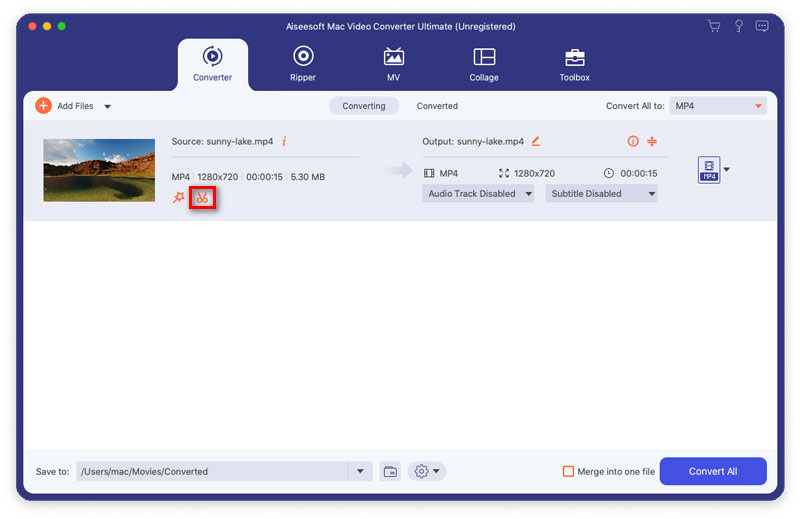The image size is (800, 519).
Task: View source file info icon
Action: coord(284,141)
